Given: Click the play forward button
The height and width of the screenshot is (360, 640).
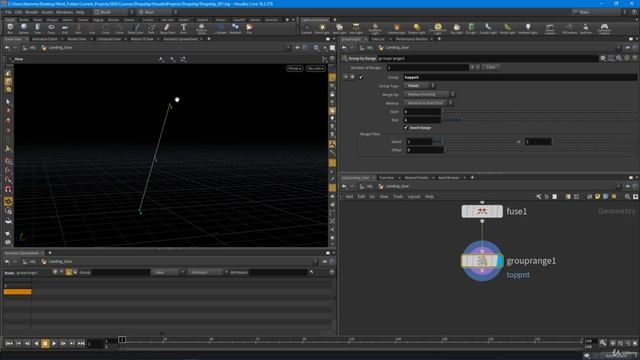Looking at the screenshot, I should point(54,344).
